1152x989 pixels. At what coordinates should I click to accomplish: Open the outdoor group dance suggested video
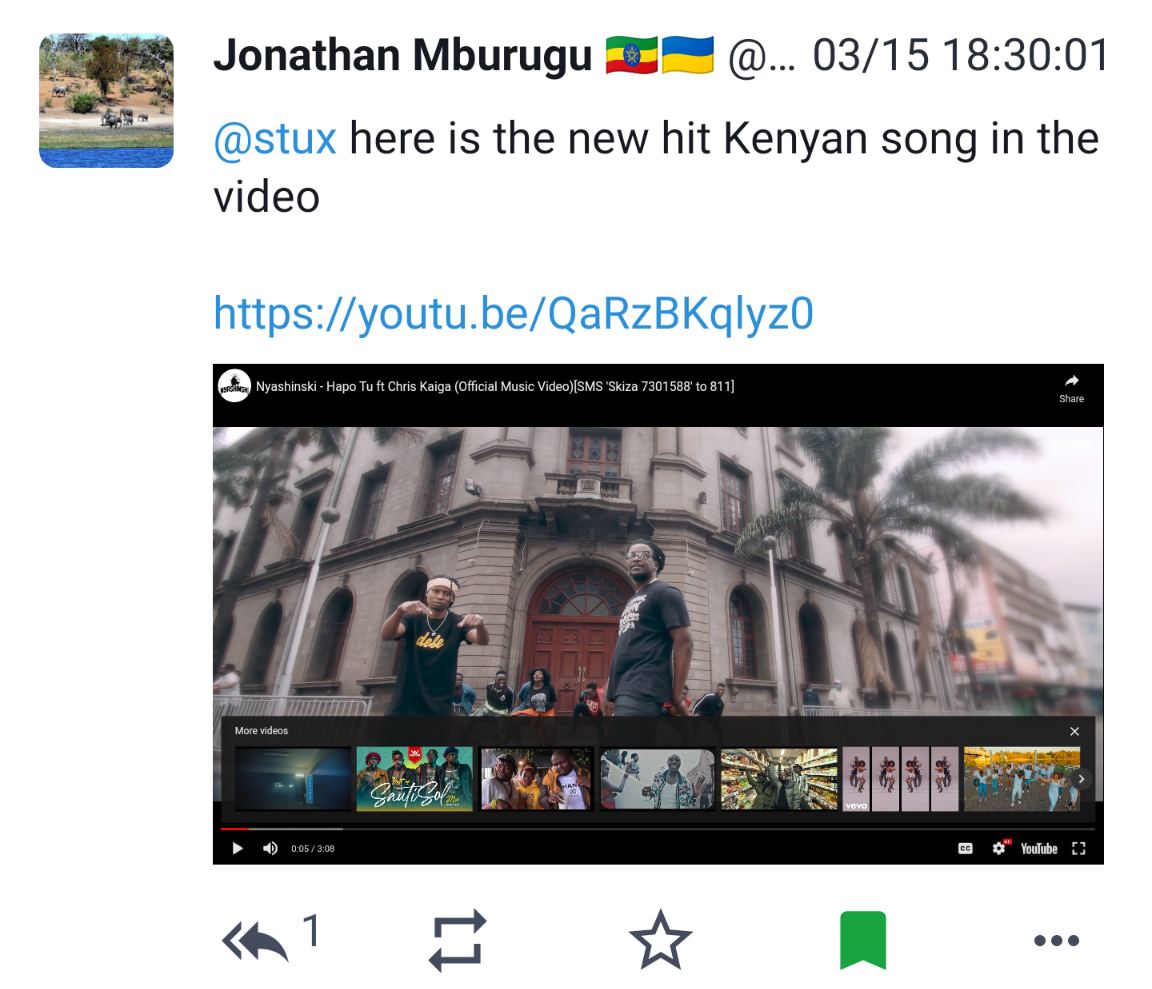coord(1022,779)
